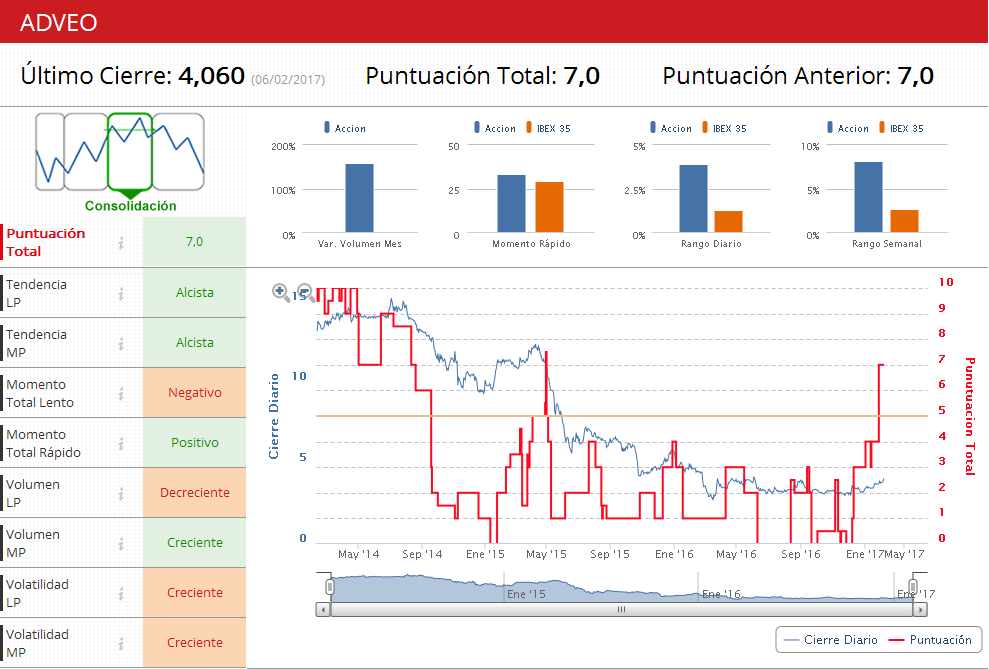
Task: Click Creciente value for Volatilidad MP
Action: pos(194,643)
